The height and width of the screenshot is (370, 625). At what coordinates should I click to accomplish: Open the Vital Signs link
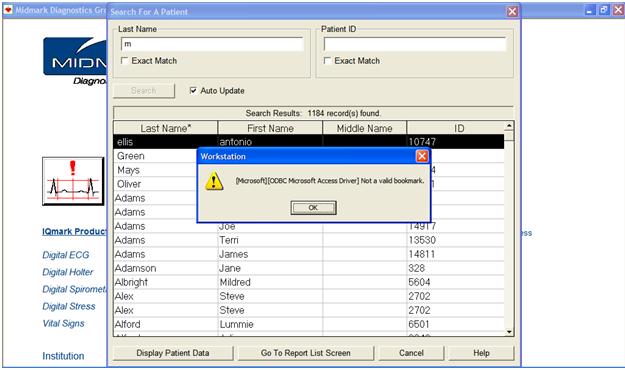click(x=63, y=323)
